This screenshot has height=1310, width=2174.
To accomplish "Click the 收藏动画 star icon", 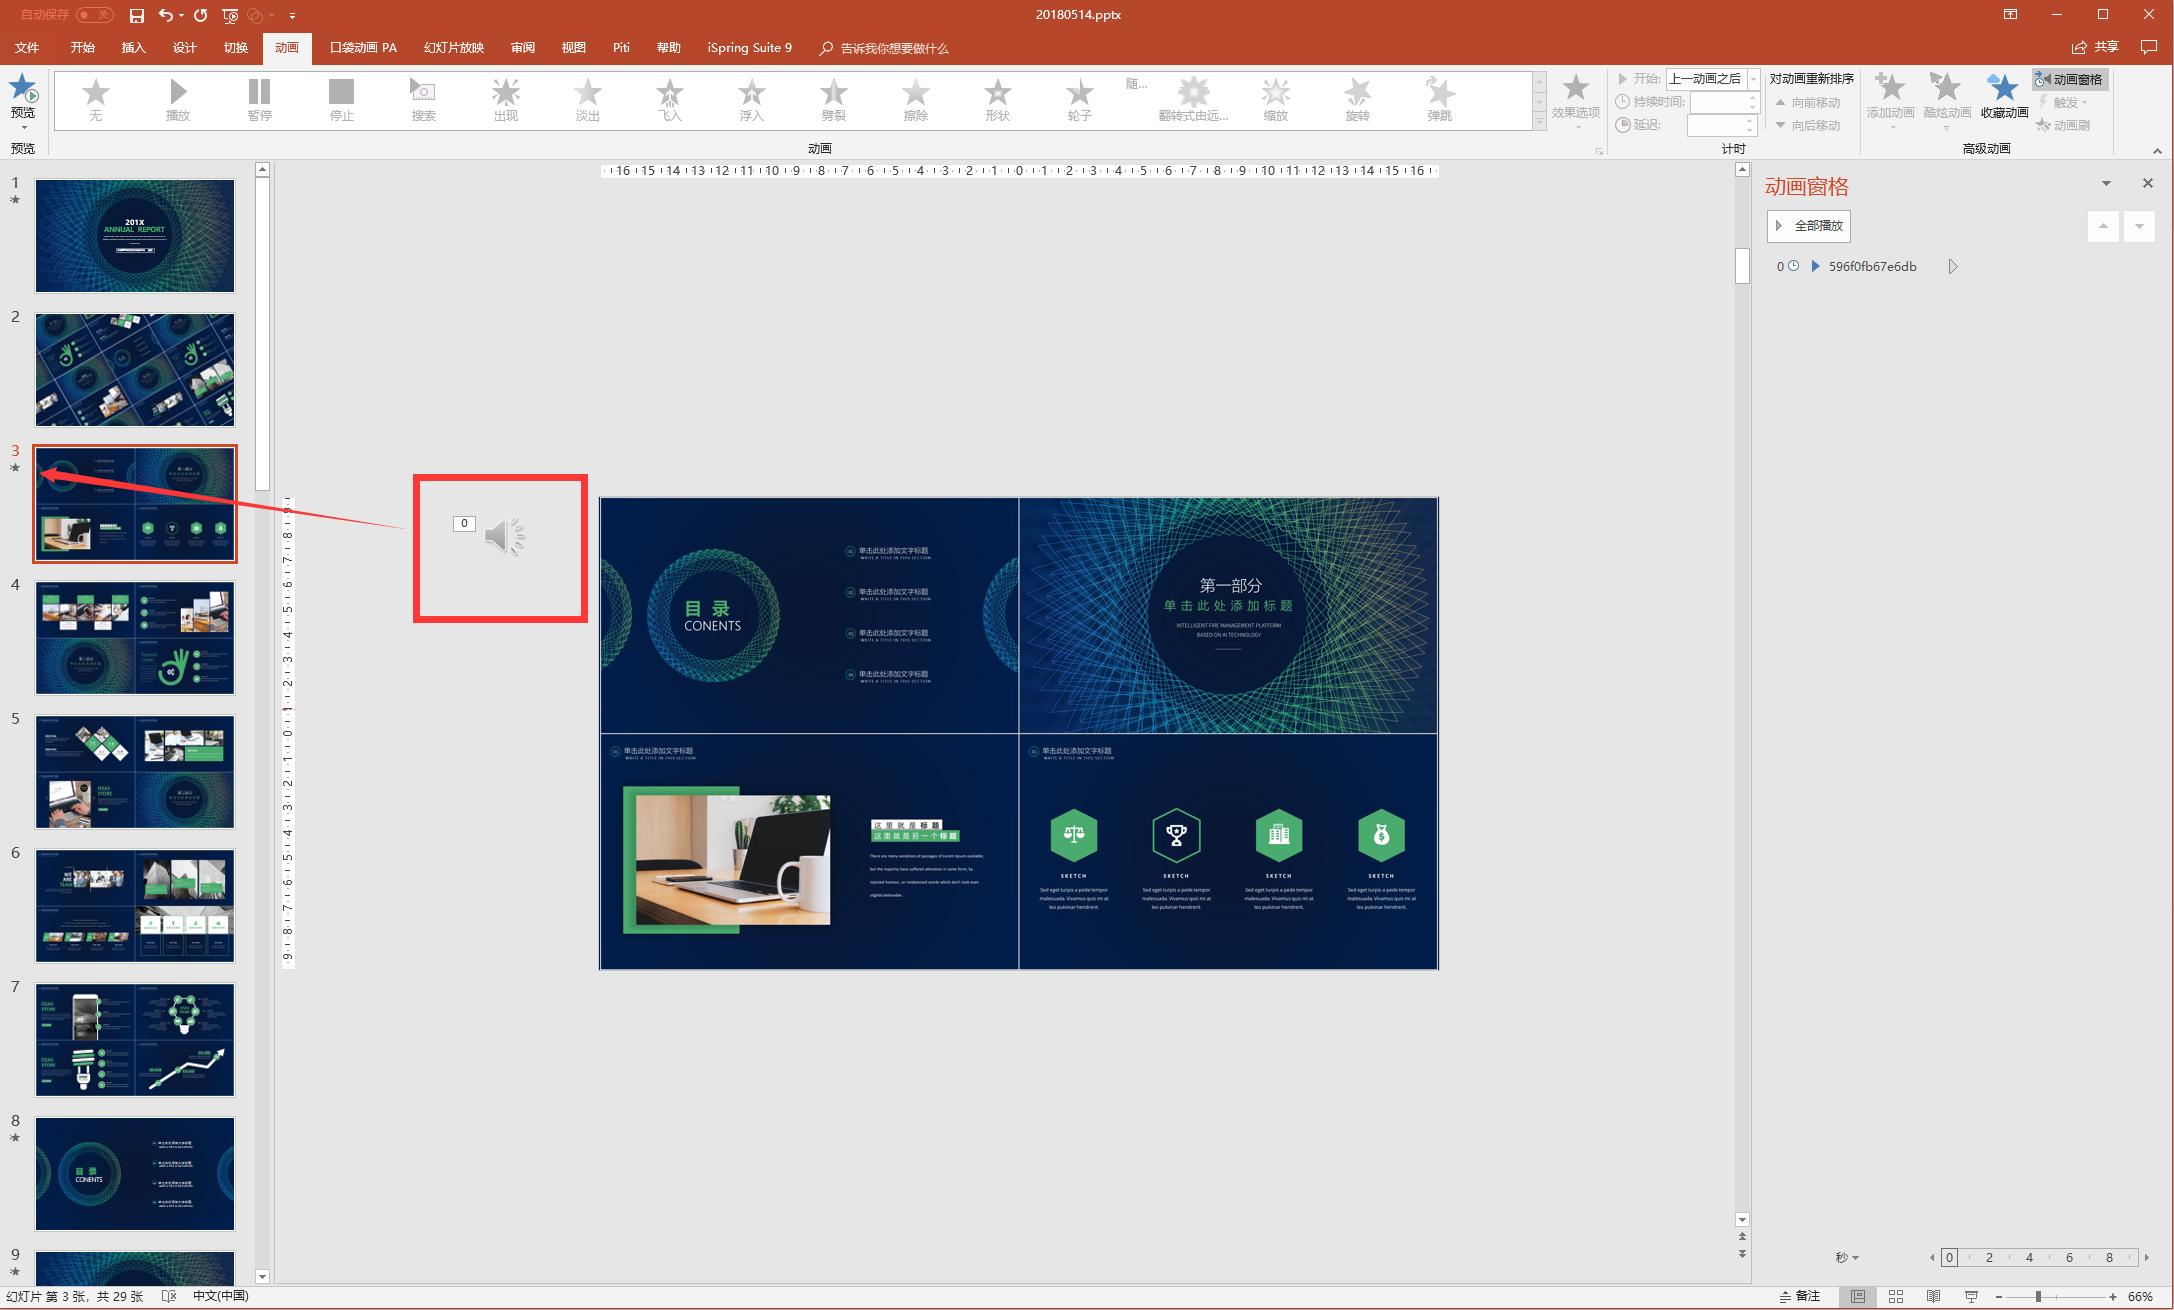I will tap(2003, 91).
